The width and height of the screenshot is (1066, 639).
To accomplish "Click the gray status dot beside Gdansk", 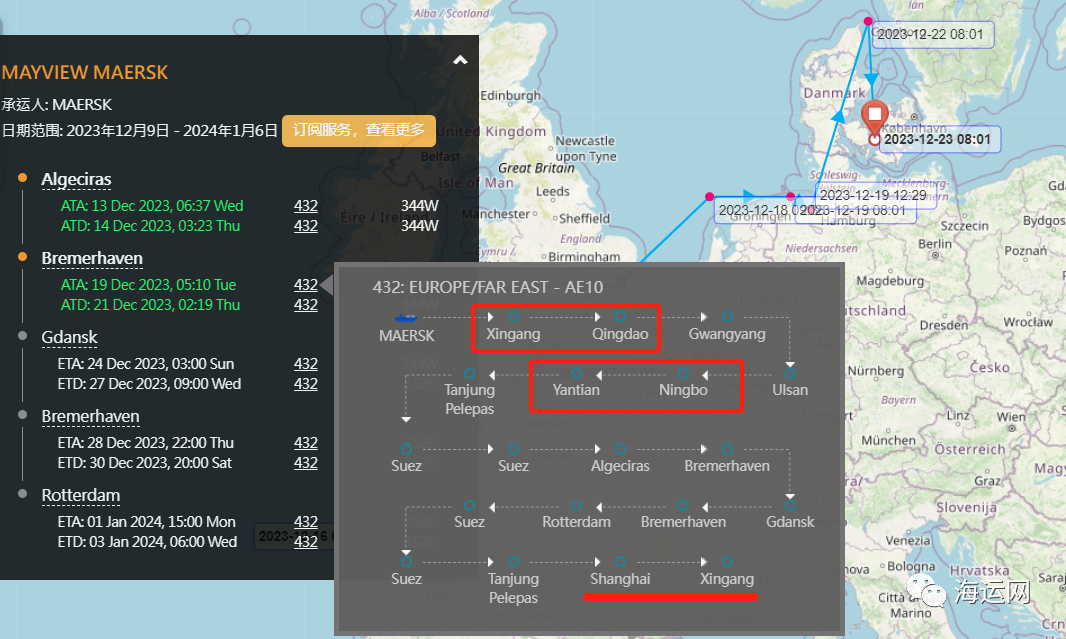I will (x=22, y=336).
